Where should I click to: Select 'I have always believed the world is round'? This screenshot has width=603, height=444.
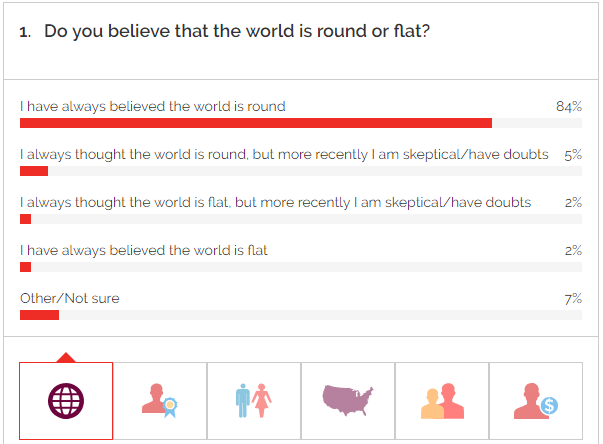(153, 106)
